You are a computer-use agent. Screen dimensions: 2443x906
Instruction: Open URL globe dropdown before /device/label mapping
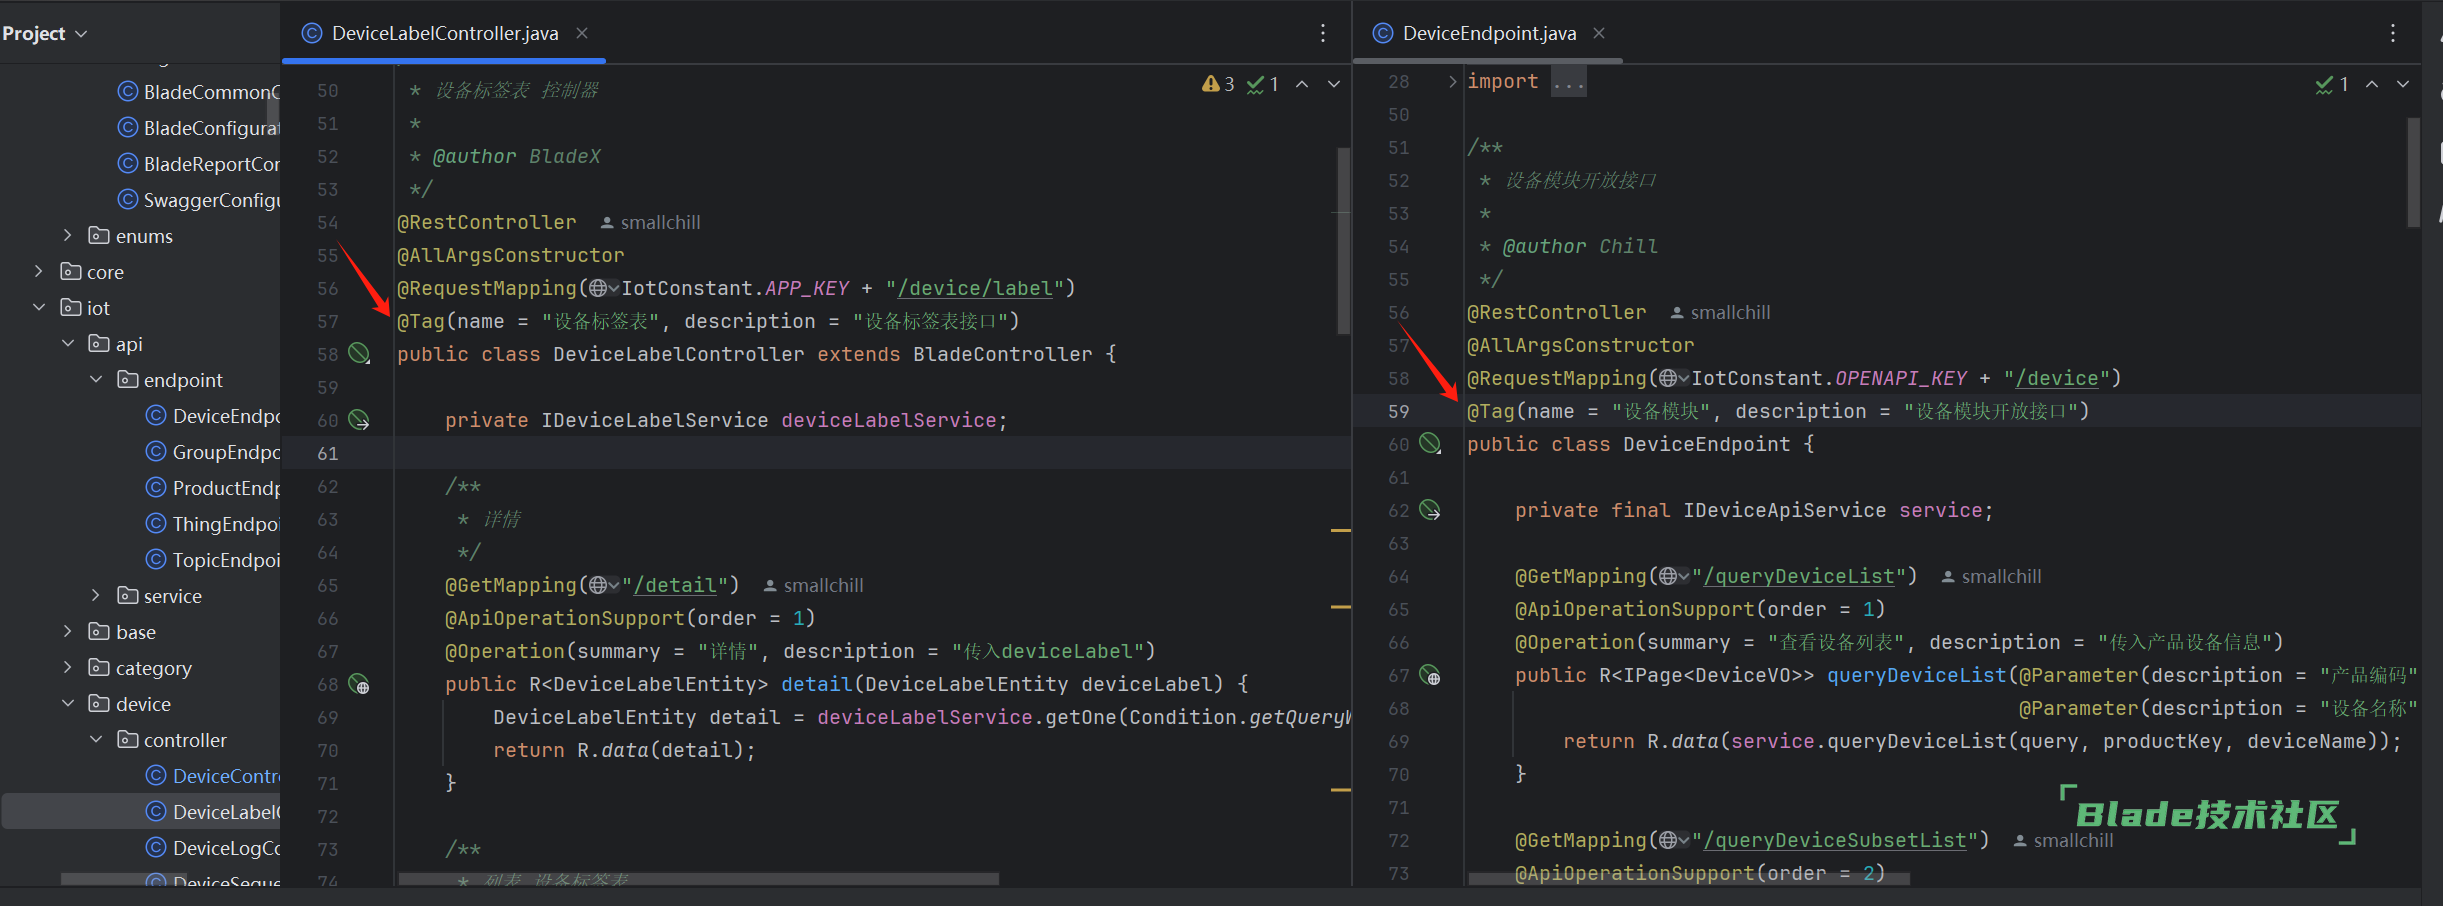pyautogui.click(x=604, y=288)
